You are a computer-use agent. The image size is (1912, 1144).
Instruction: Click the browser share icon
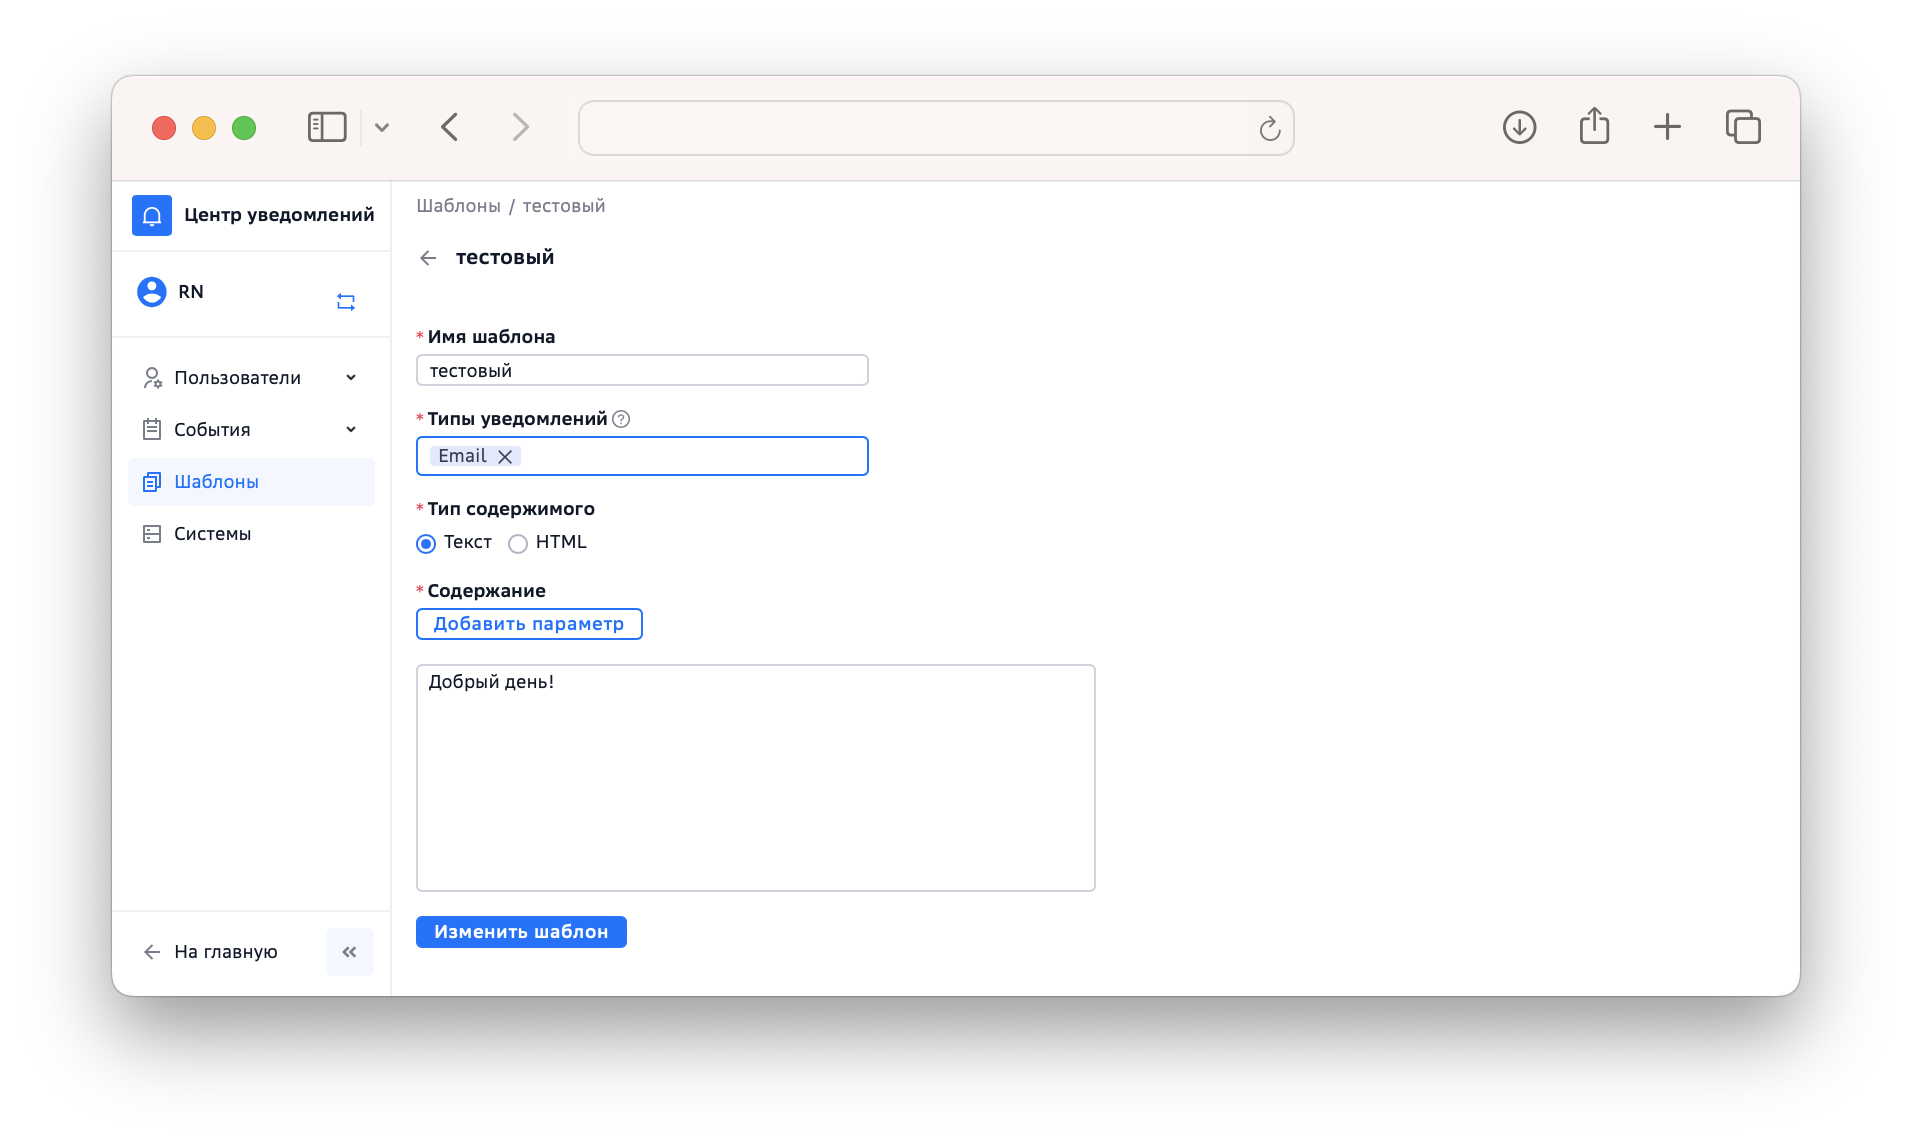pos(1594,126)
